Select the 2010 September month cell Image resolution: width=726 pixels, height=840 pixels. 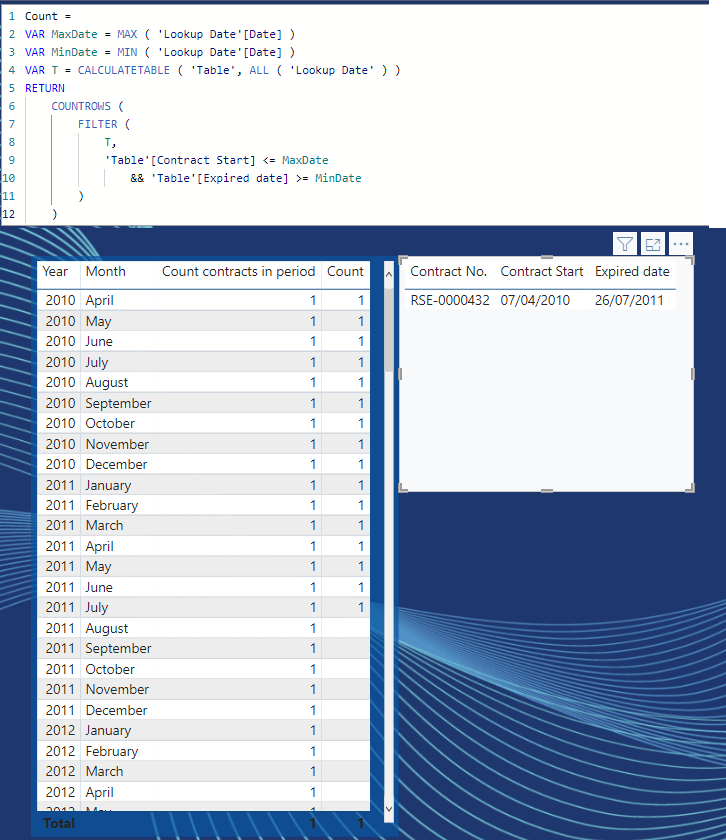[118, 403]
